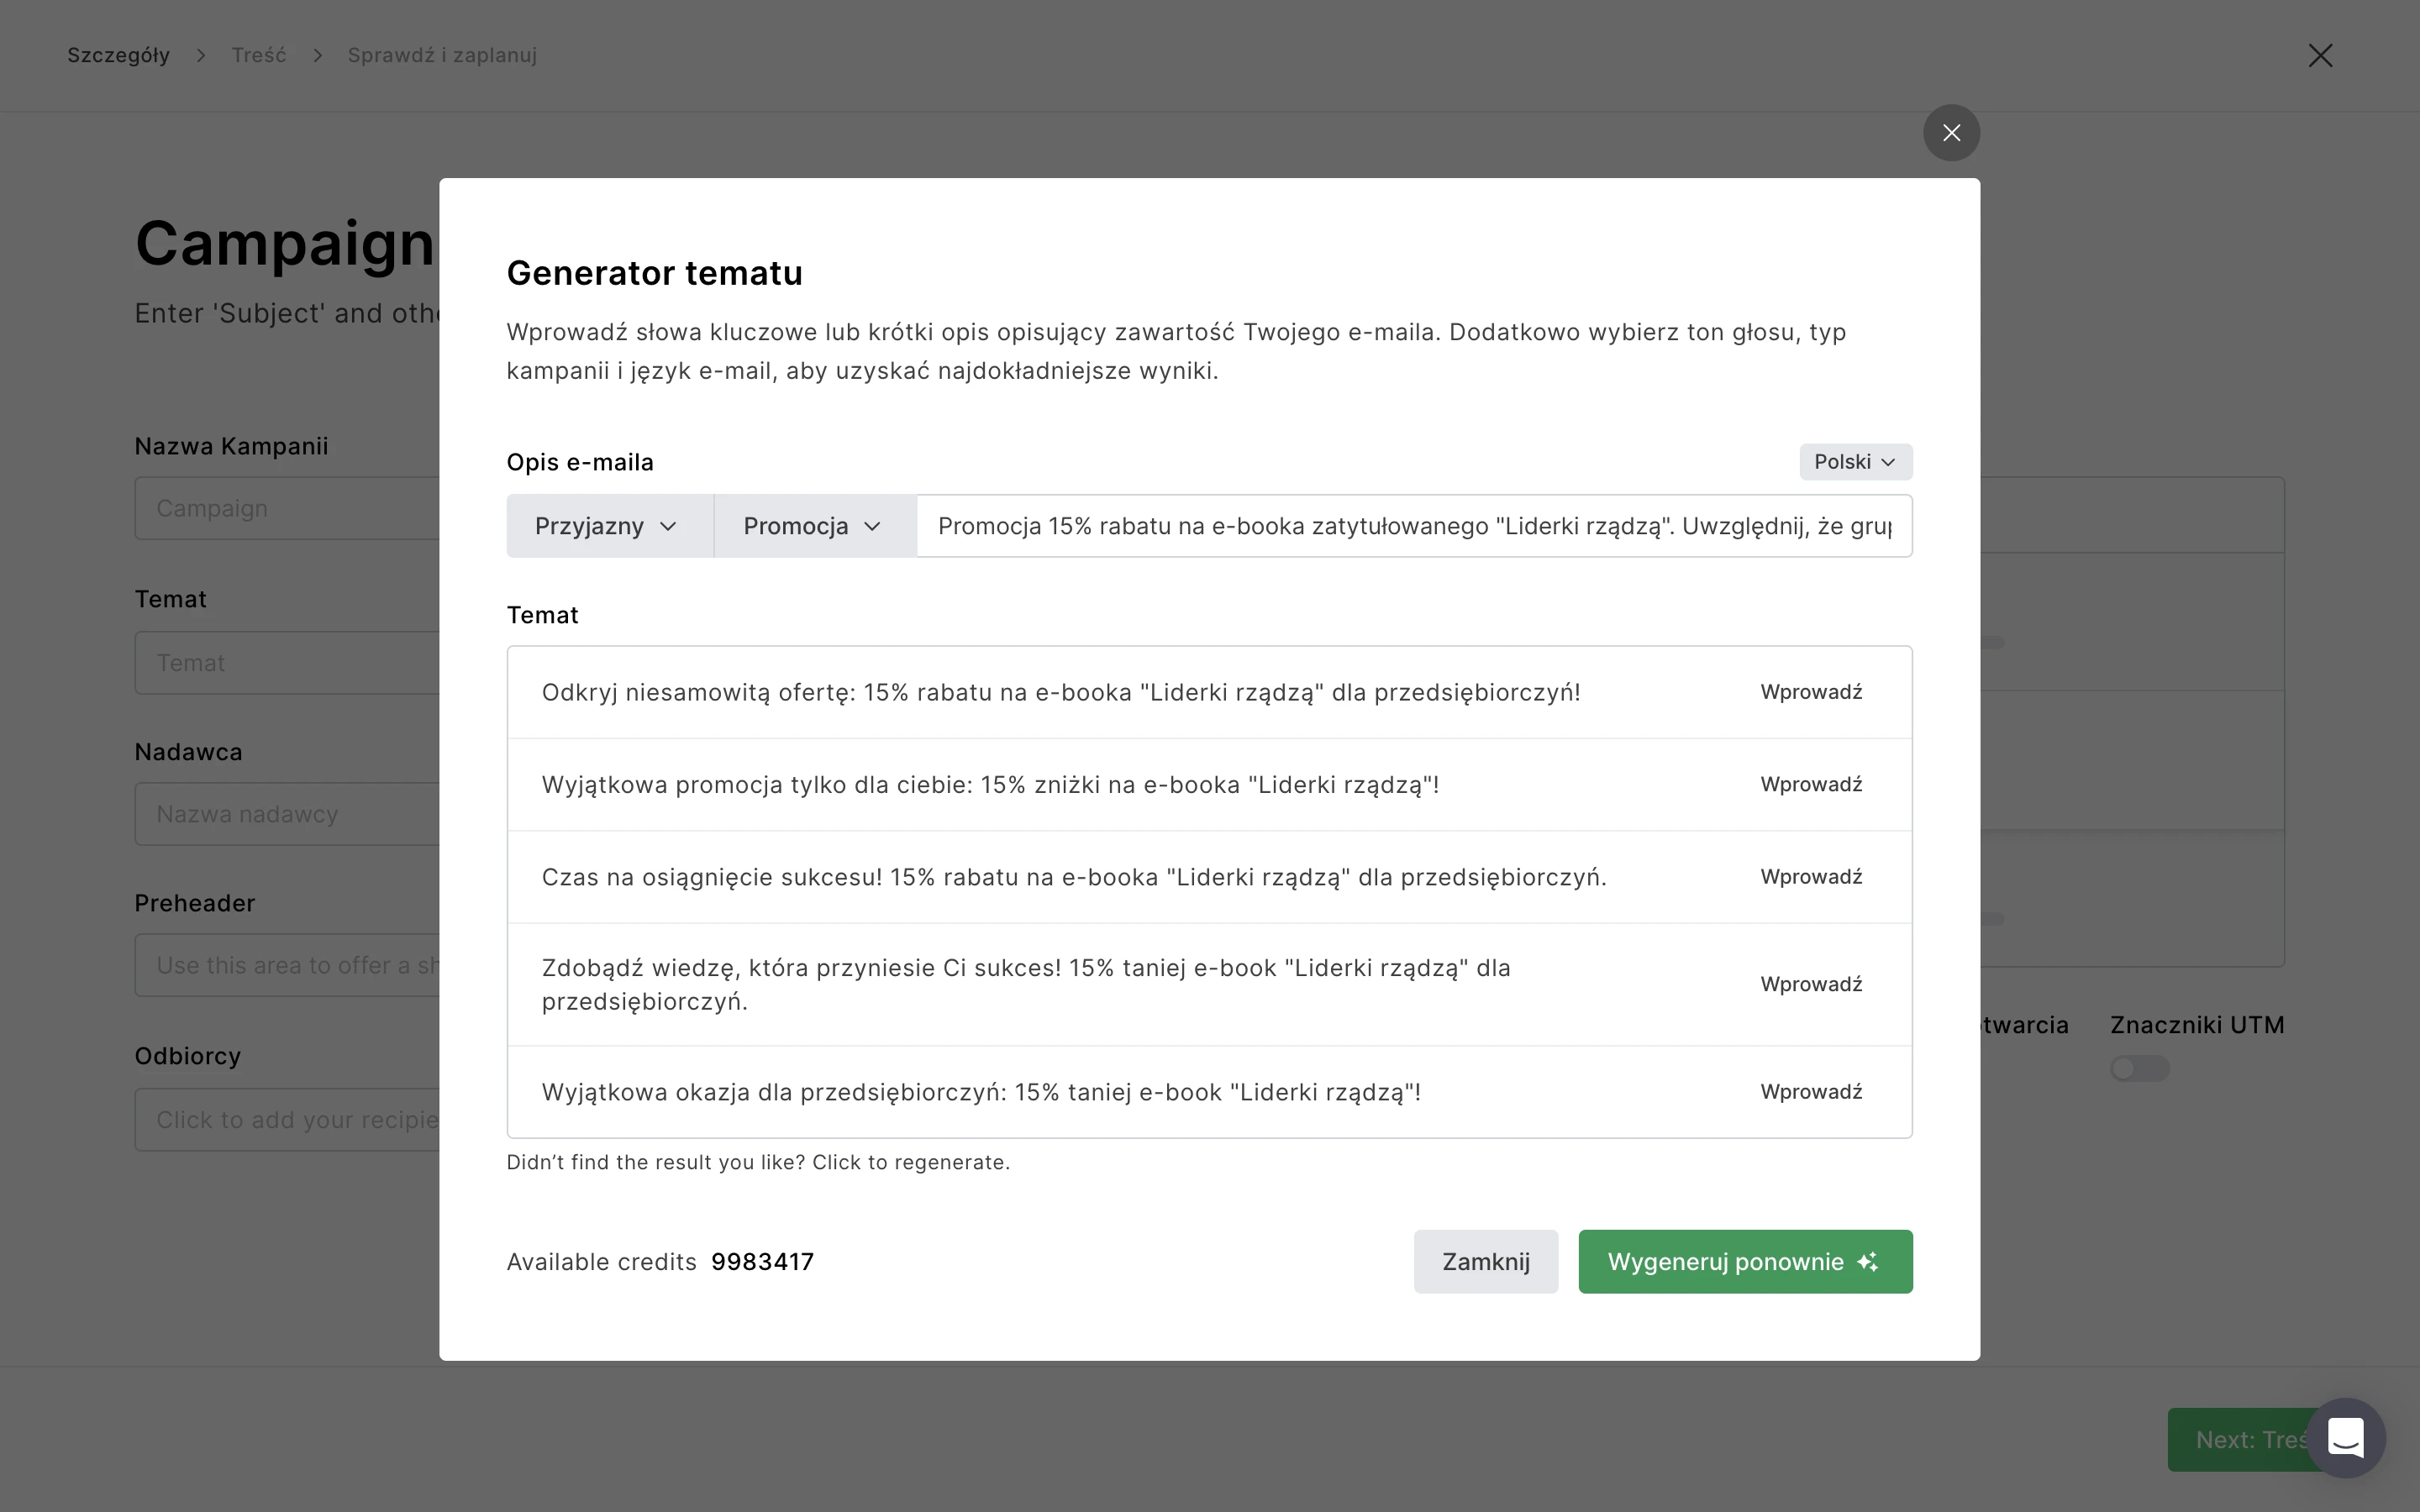The width and height of the screenshot is (2420, 1512).
Task: Click Zamknij button
Action: (x=1485, y=1262)
